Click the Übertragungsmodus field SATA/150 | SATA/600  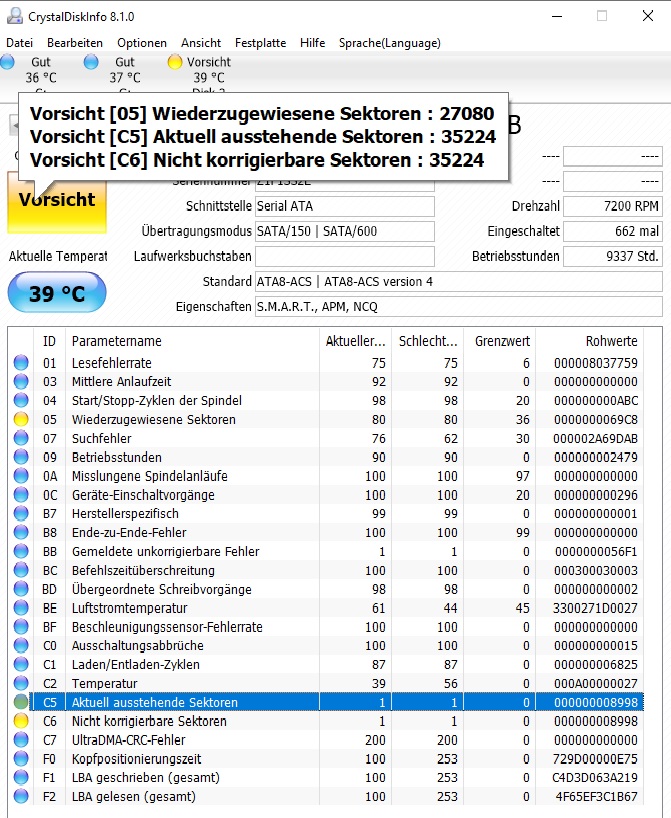coord(345,231)
